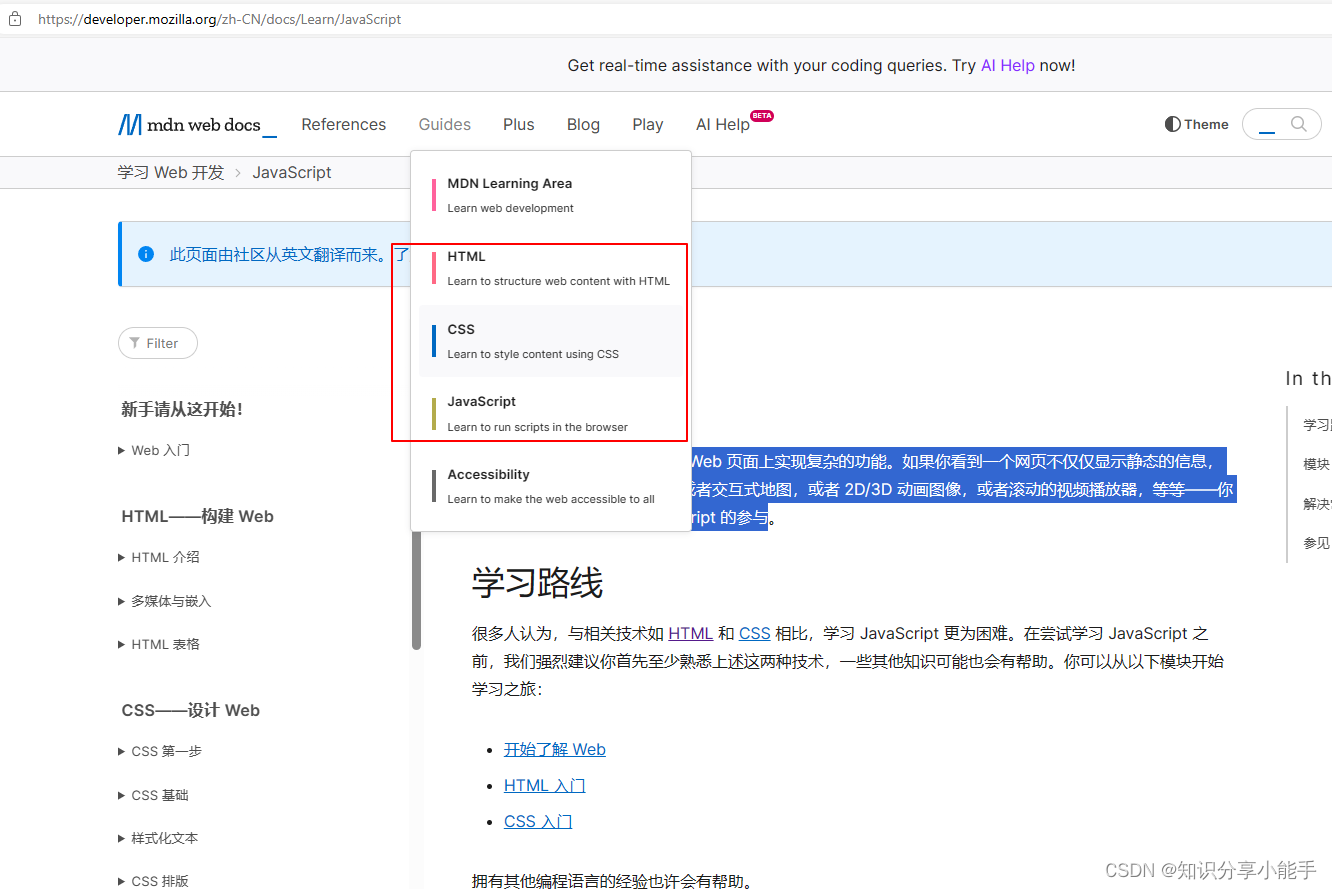Click the MDN web docs logo
The image size is (1332, 889).
tap(197, 125)
